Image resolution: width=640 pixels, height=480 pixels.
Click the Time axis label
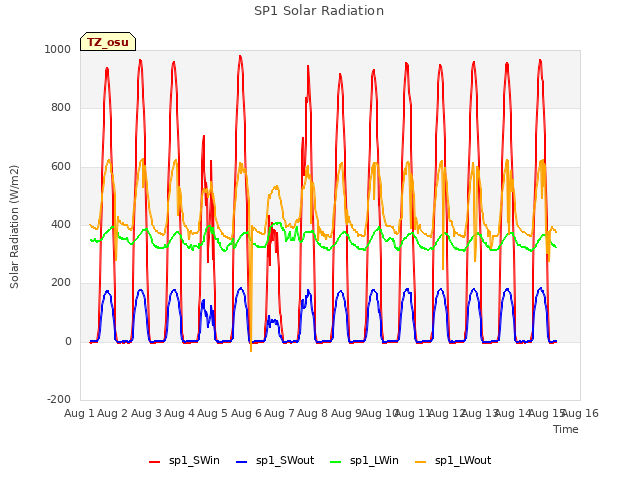tap(566, 429)
